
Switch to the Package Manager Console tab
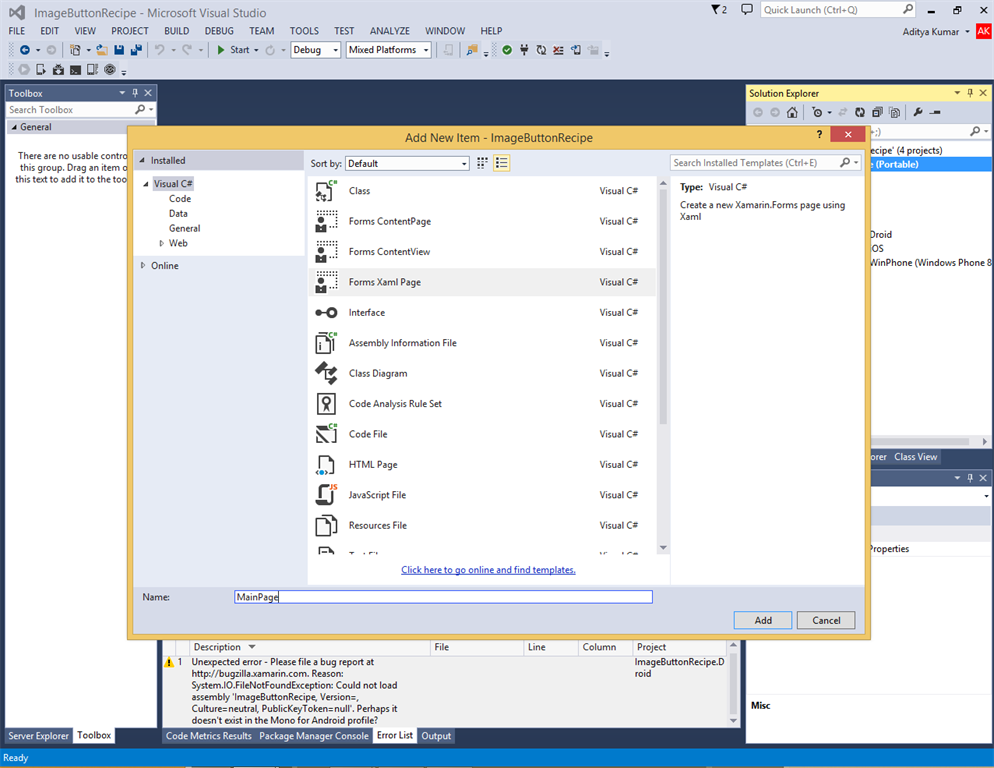tap(314, 736)
